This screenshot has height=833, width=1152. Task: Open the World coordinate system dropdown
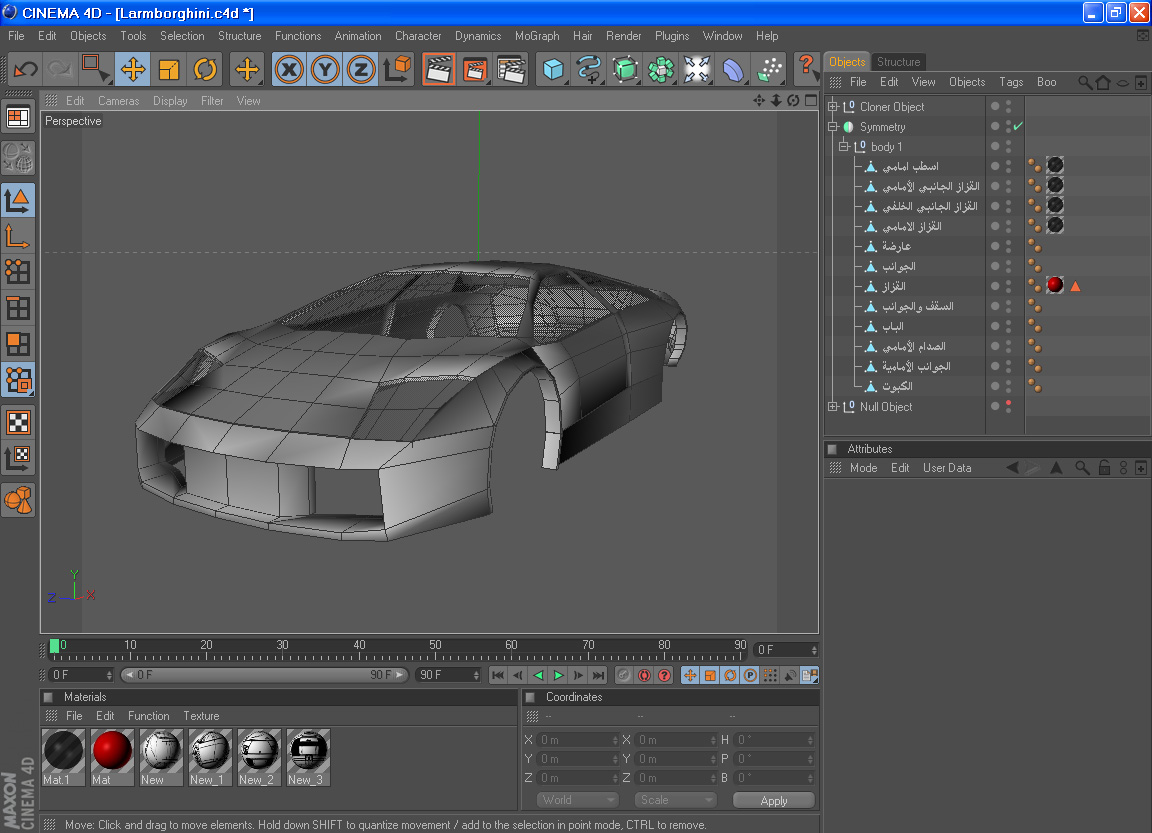pyautogui.click(x=577, y=800)
